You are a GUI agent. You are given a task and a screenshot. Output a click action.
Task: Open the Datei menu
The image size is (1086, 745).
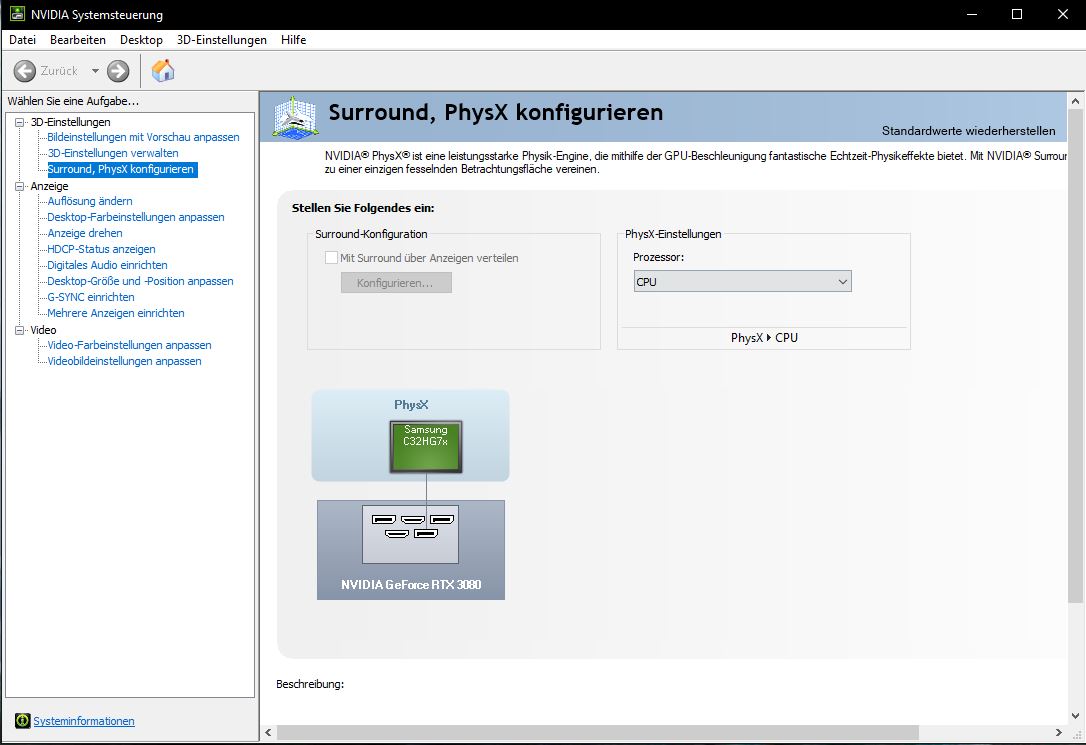coord(22,39)
